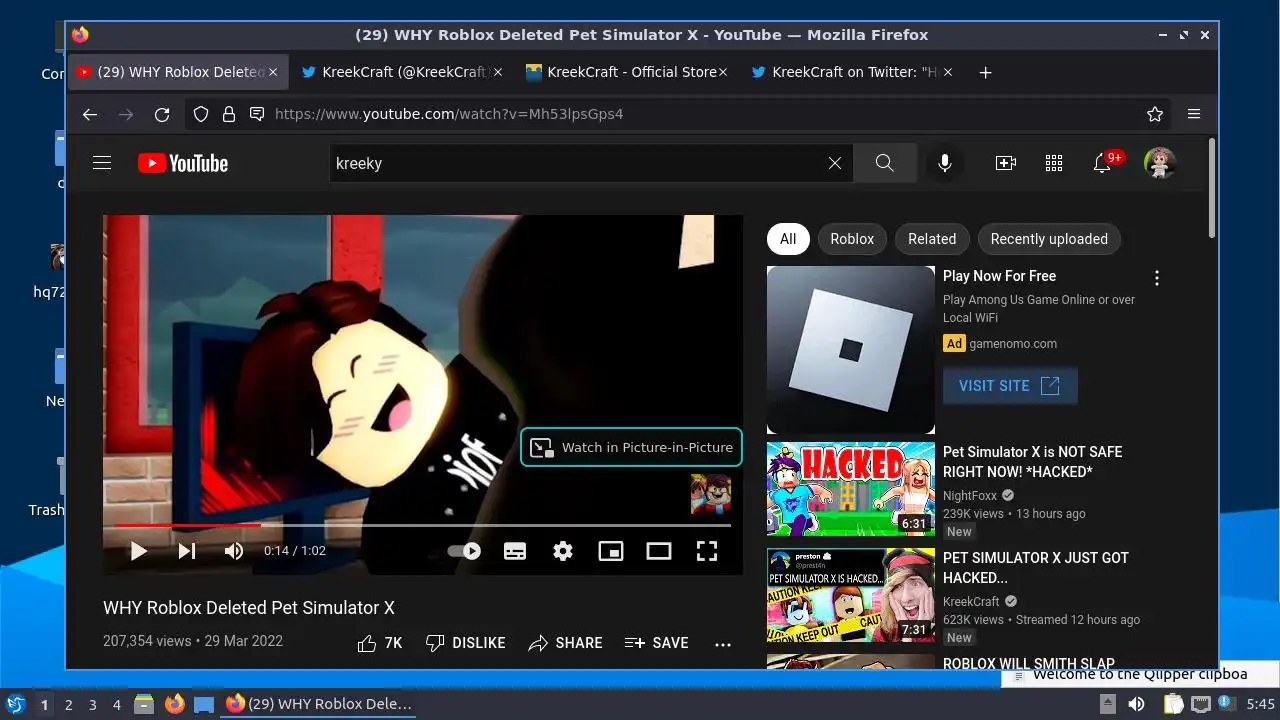
Task: Click the end-screen channel watermark thumbnail
Action: [711, 494]
